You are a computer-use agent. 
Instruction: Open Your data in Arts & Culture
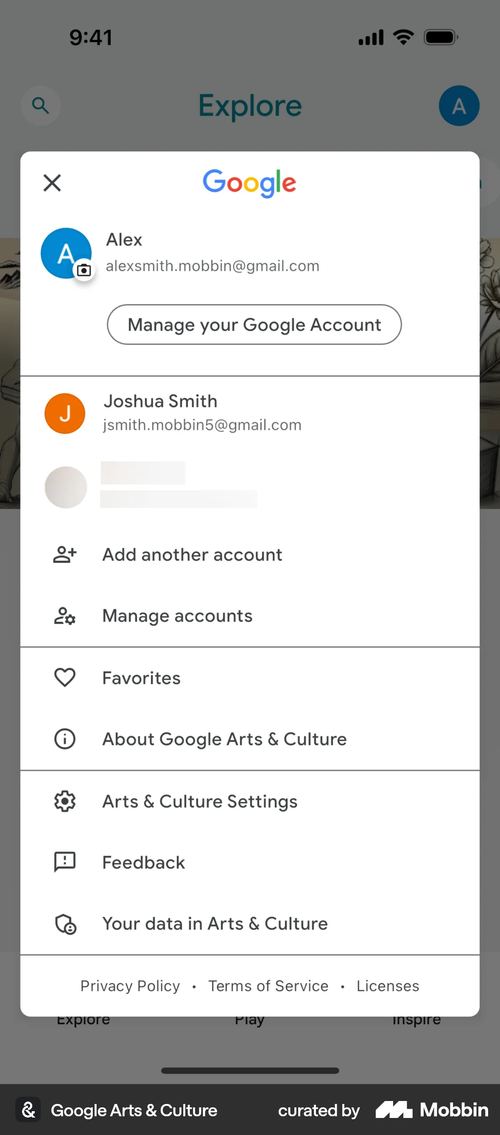click(250, 924)
